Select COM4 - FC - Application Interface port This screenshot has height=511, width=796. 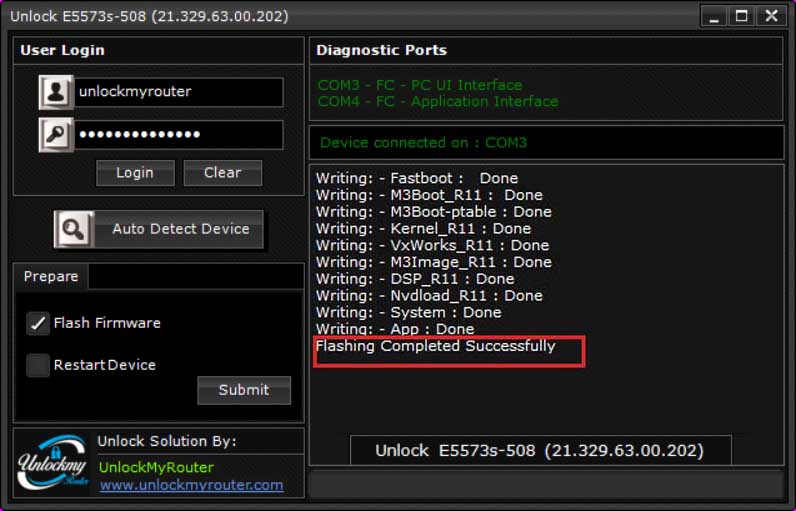(x=438, y=101)
